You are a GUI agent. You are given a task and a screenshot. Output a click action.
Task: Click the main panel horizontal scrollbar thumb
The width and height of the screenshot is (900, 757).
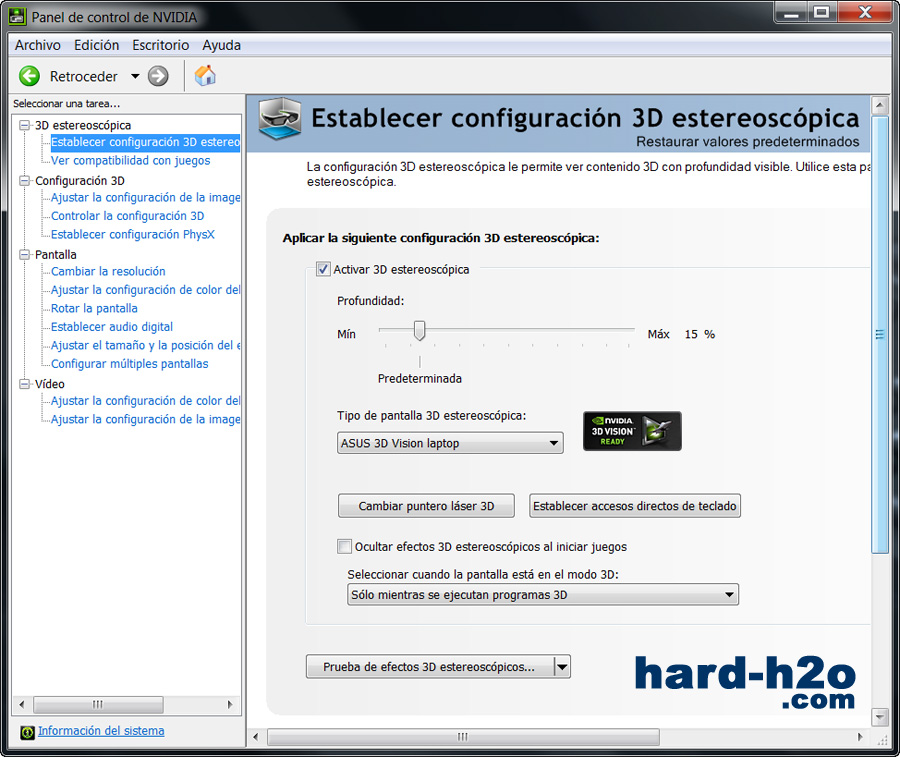[463, 737]
